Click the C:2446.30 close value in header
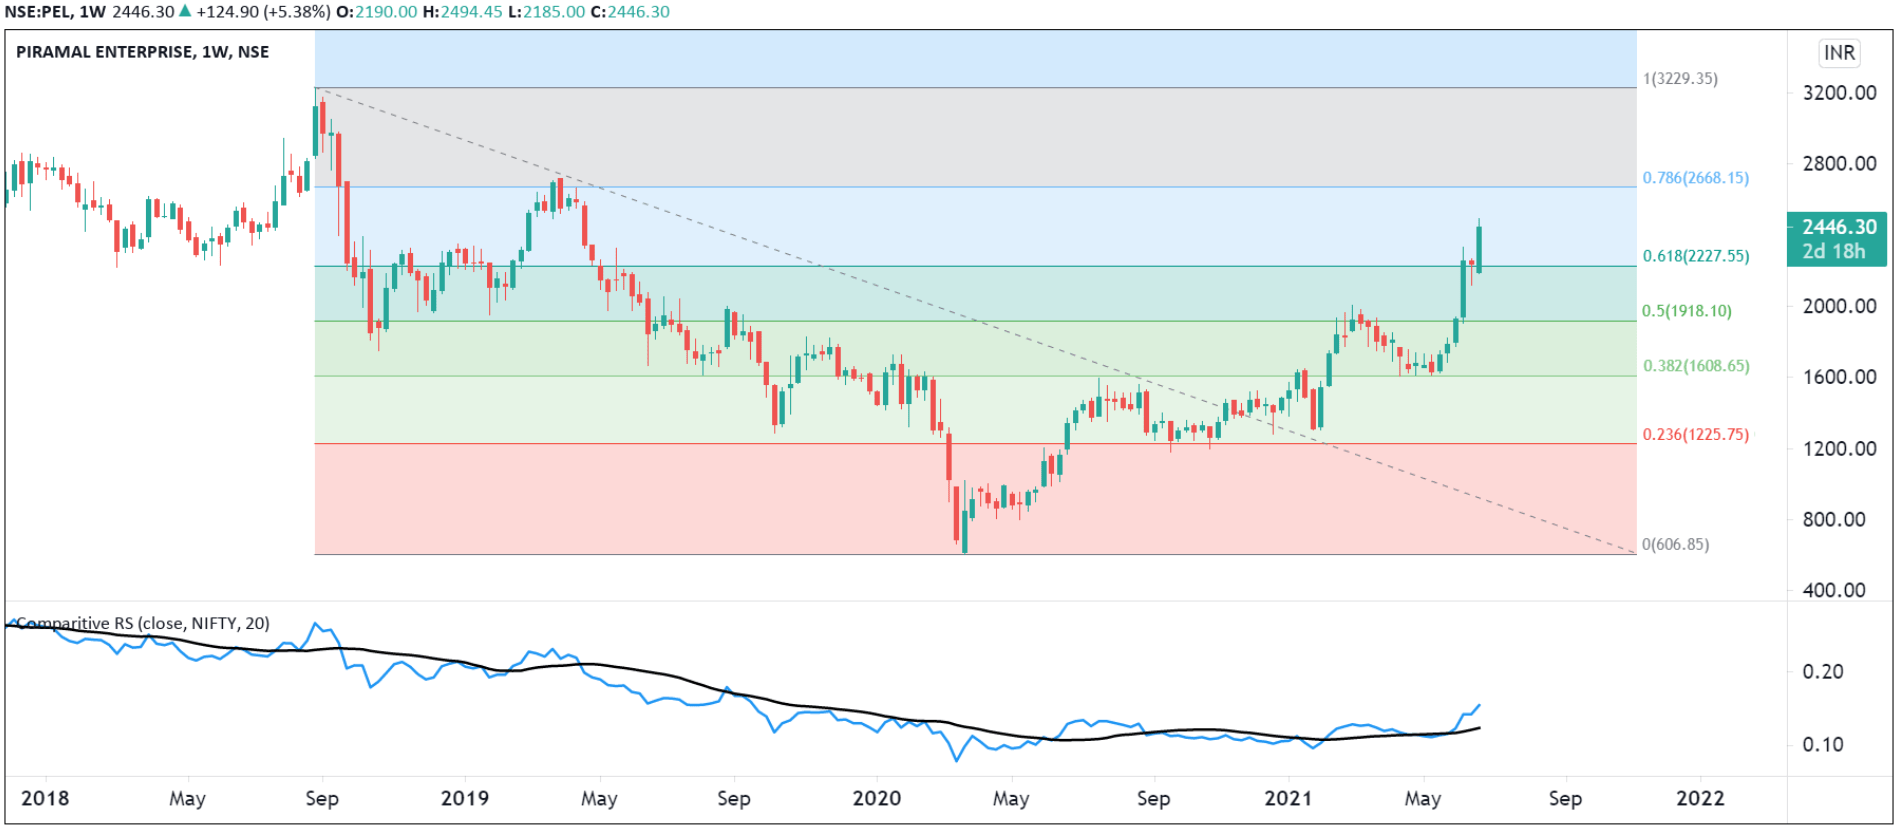1900x832 pixels. pos(630,12)
